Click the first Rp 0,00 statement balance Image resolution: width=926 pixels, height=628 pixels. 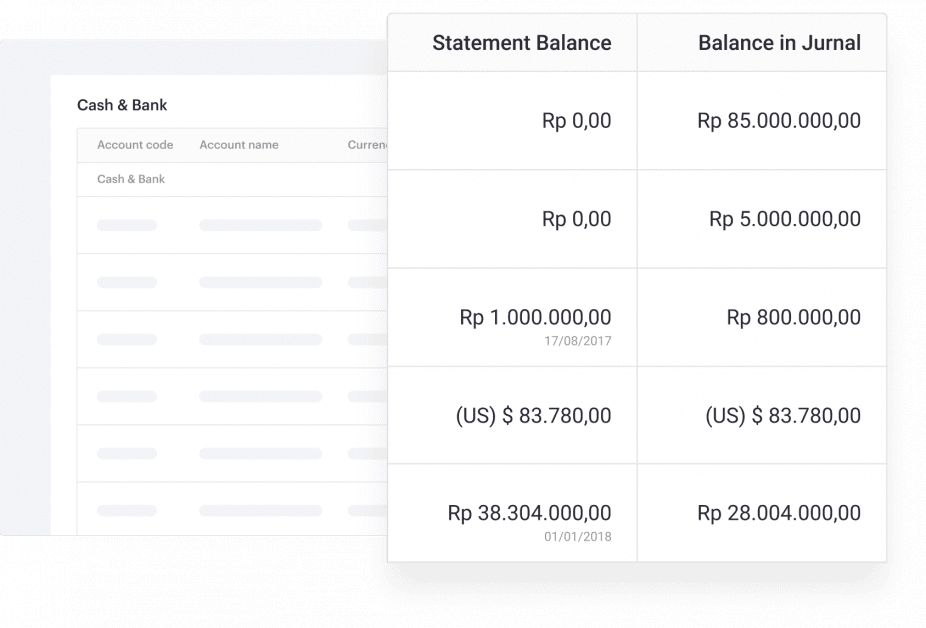click(x=576, y=121)
